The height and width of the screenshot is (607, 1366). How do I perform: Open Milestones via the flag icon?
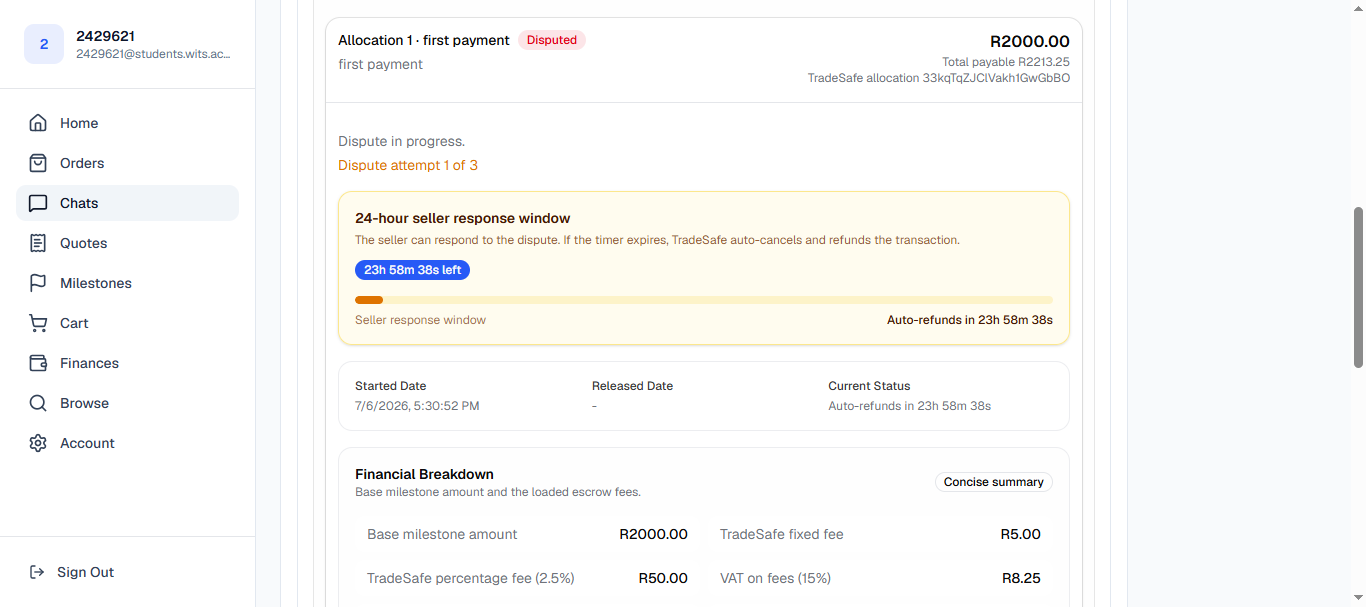click(38, 283)
